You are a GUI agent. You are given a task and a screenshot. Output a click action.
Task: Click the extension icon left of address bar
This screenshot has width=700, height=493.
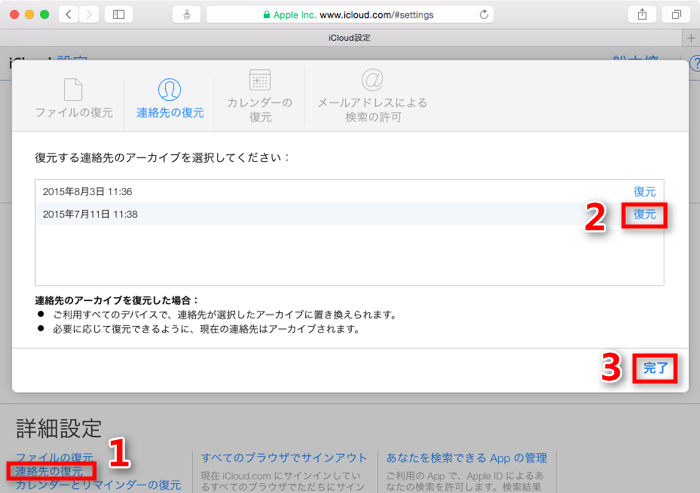187,15
